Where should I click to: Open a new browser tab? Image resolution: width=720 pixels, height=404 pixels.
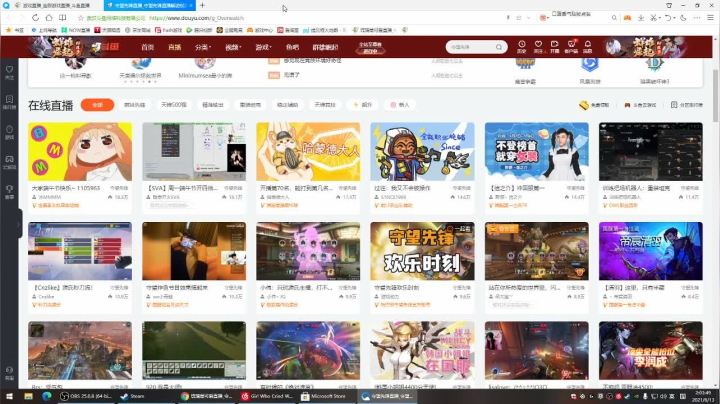tap(202, 6)
